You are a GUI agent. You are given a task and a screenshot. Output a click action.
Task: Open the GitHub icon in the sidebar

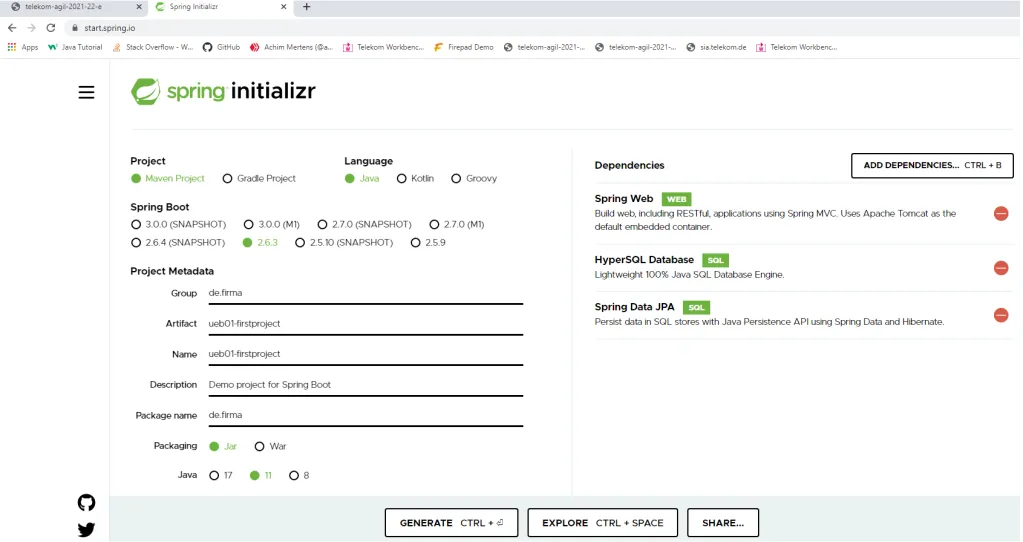[86, 503]
